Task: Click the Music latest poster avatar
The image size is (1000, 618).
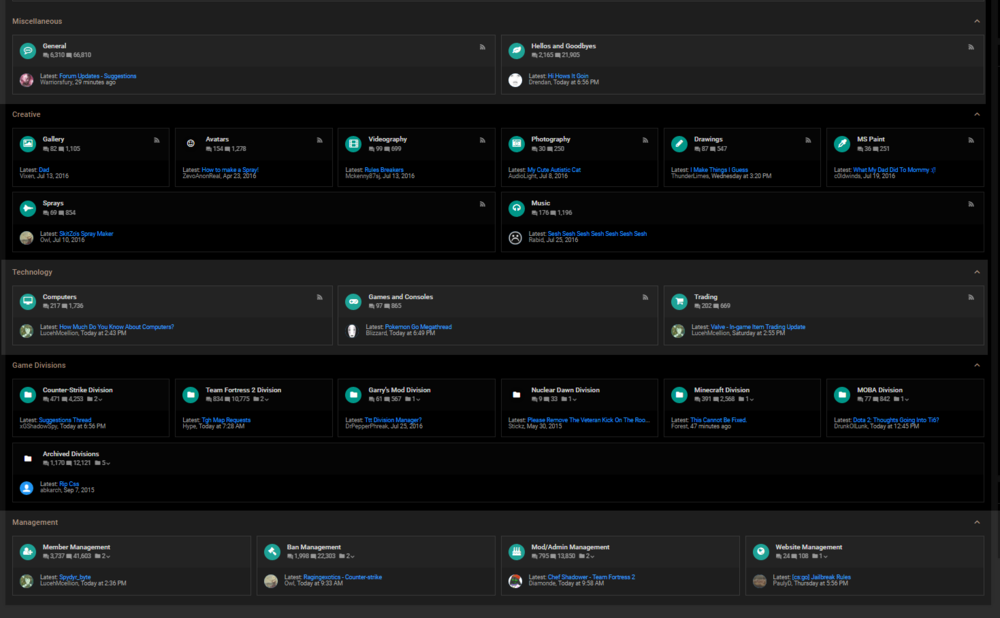Action: click(x=515, y=237)
